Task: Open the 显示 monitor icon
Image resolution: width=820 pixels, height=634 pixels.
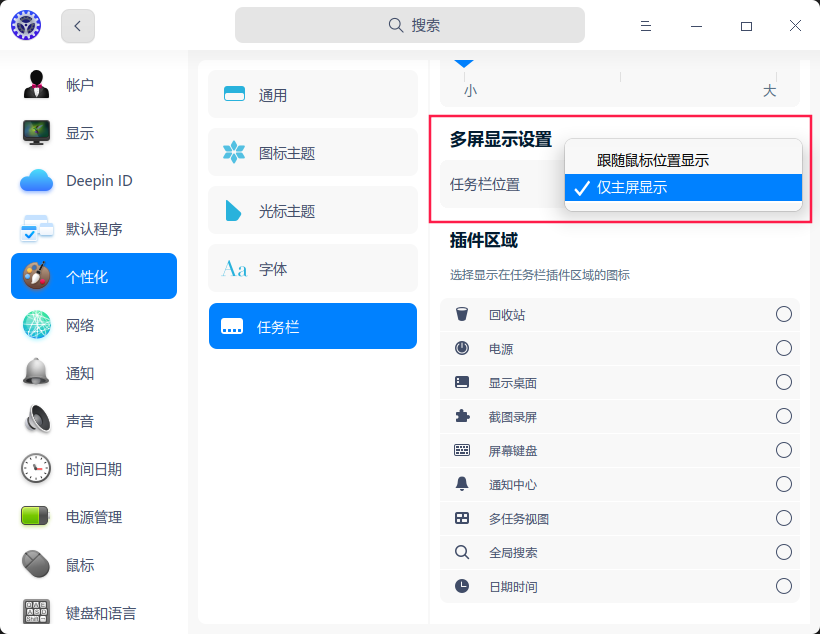Action: click(x=36, y=133)
